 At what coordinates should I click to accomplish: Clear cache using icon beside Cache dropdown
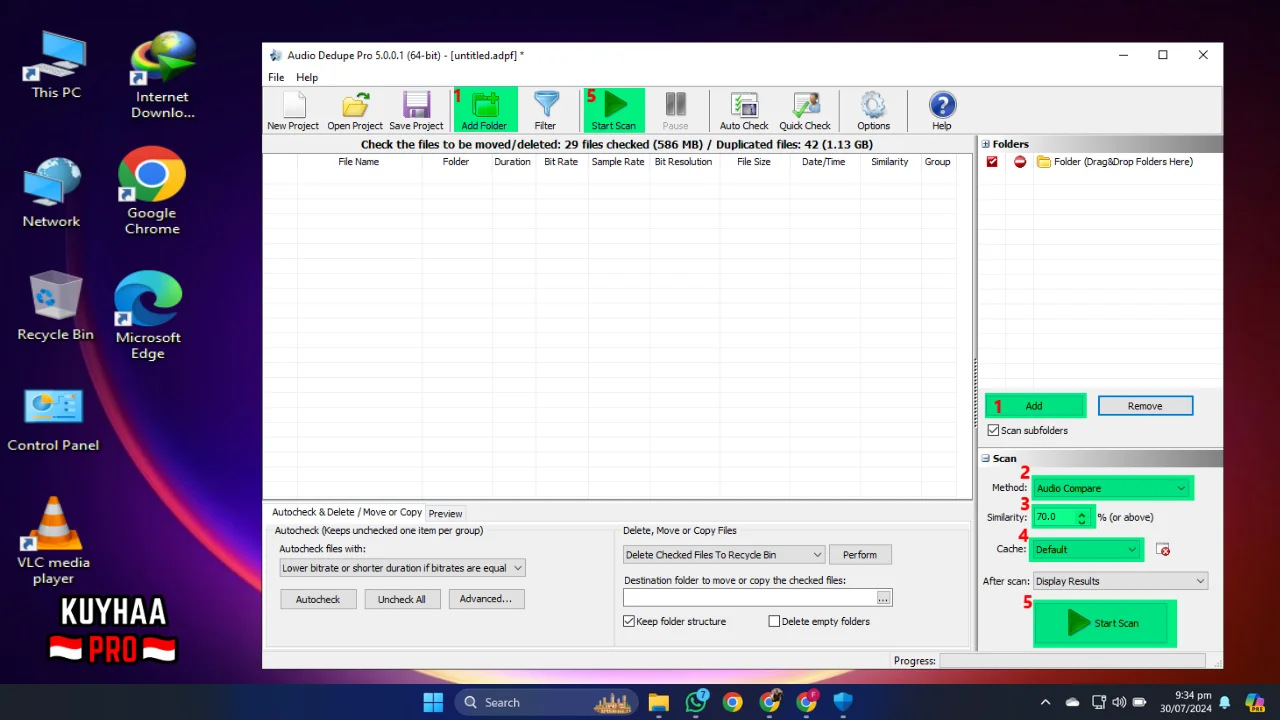(x=1162, y=549)
